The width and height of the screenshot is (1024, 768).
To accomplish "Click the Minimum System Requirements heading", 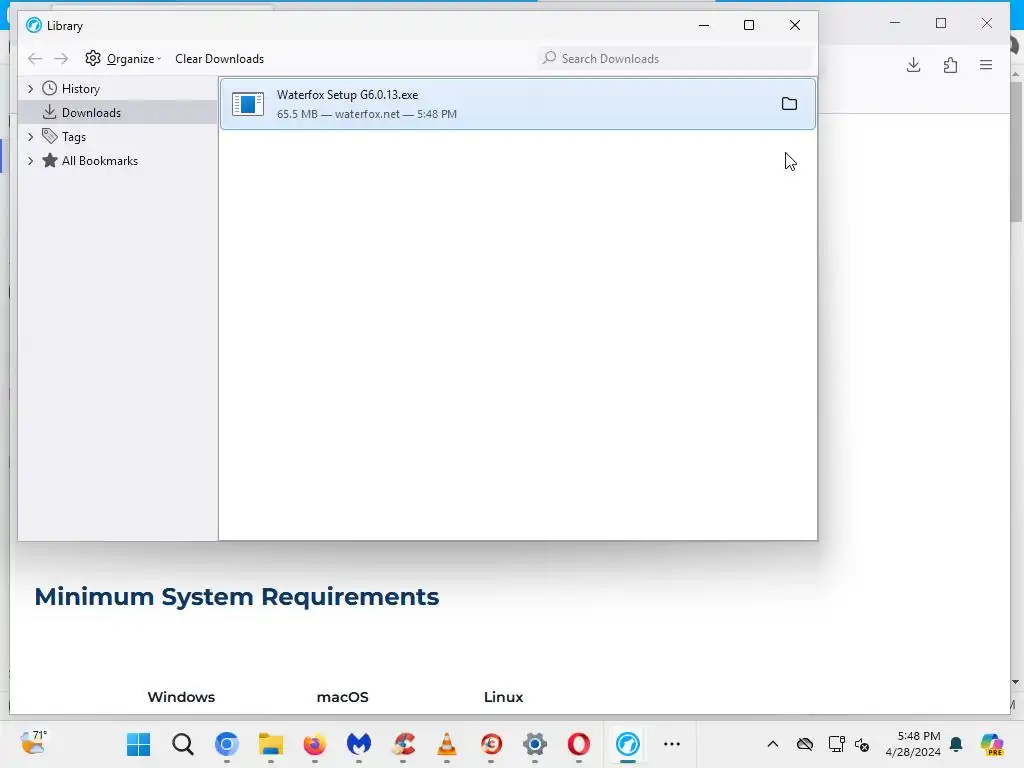I will click(236, 597).
